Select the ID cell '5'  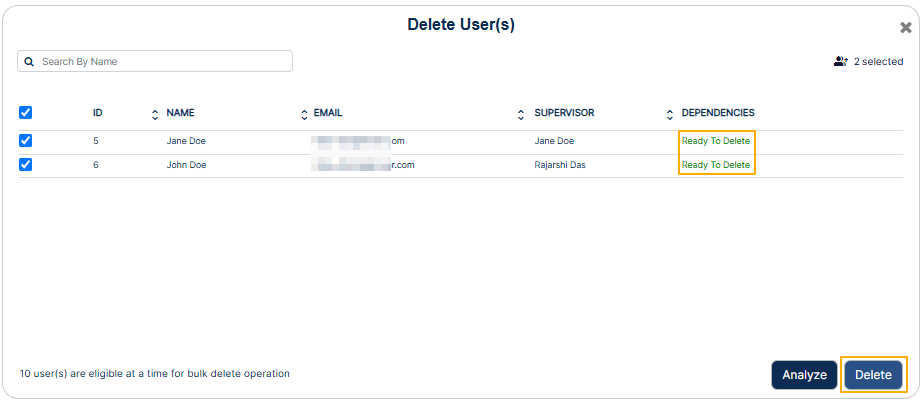[96, 141]
